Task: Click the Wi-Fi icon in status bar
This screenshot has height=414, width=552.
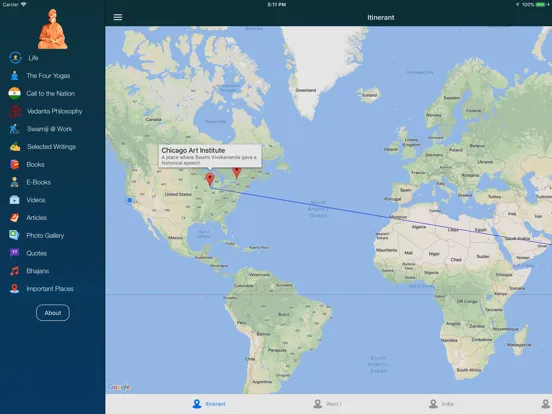Action: (24, 4)
